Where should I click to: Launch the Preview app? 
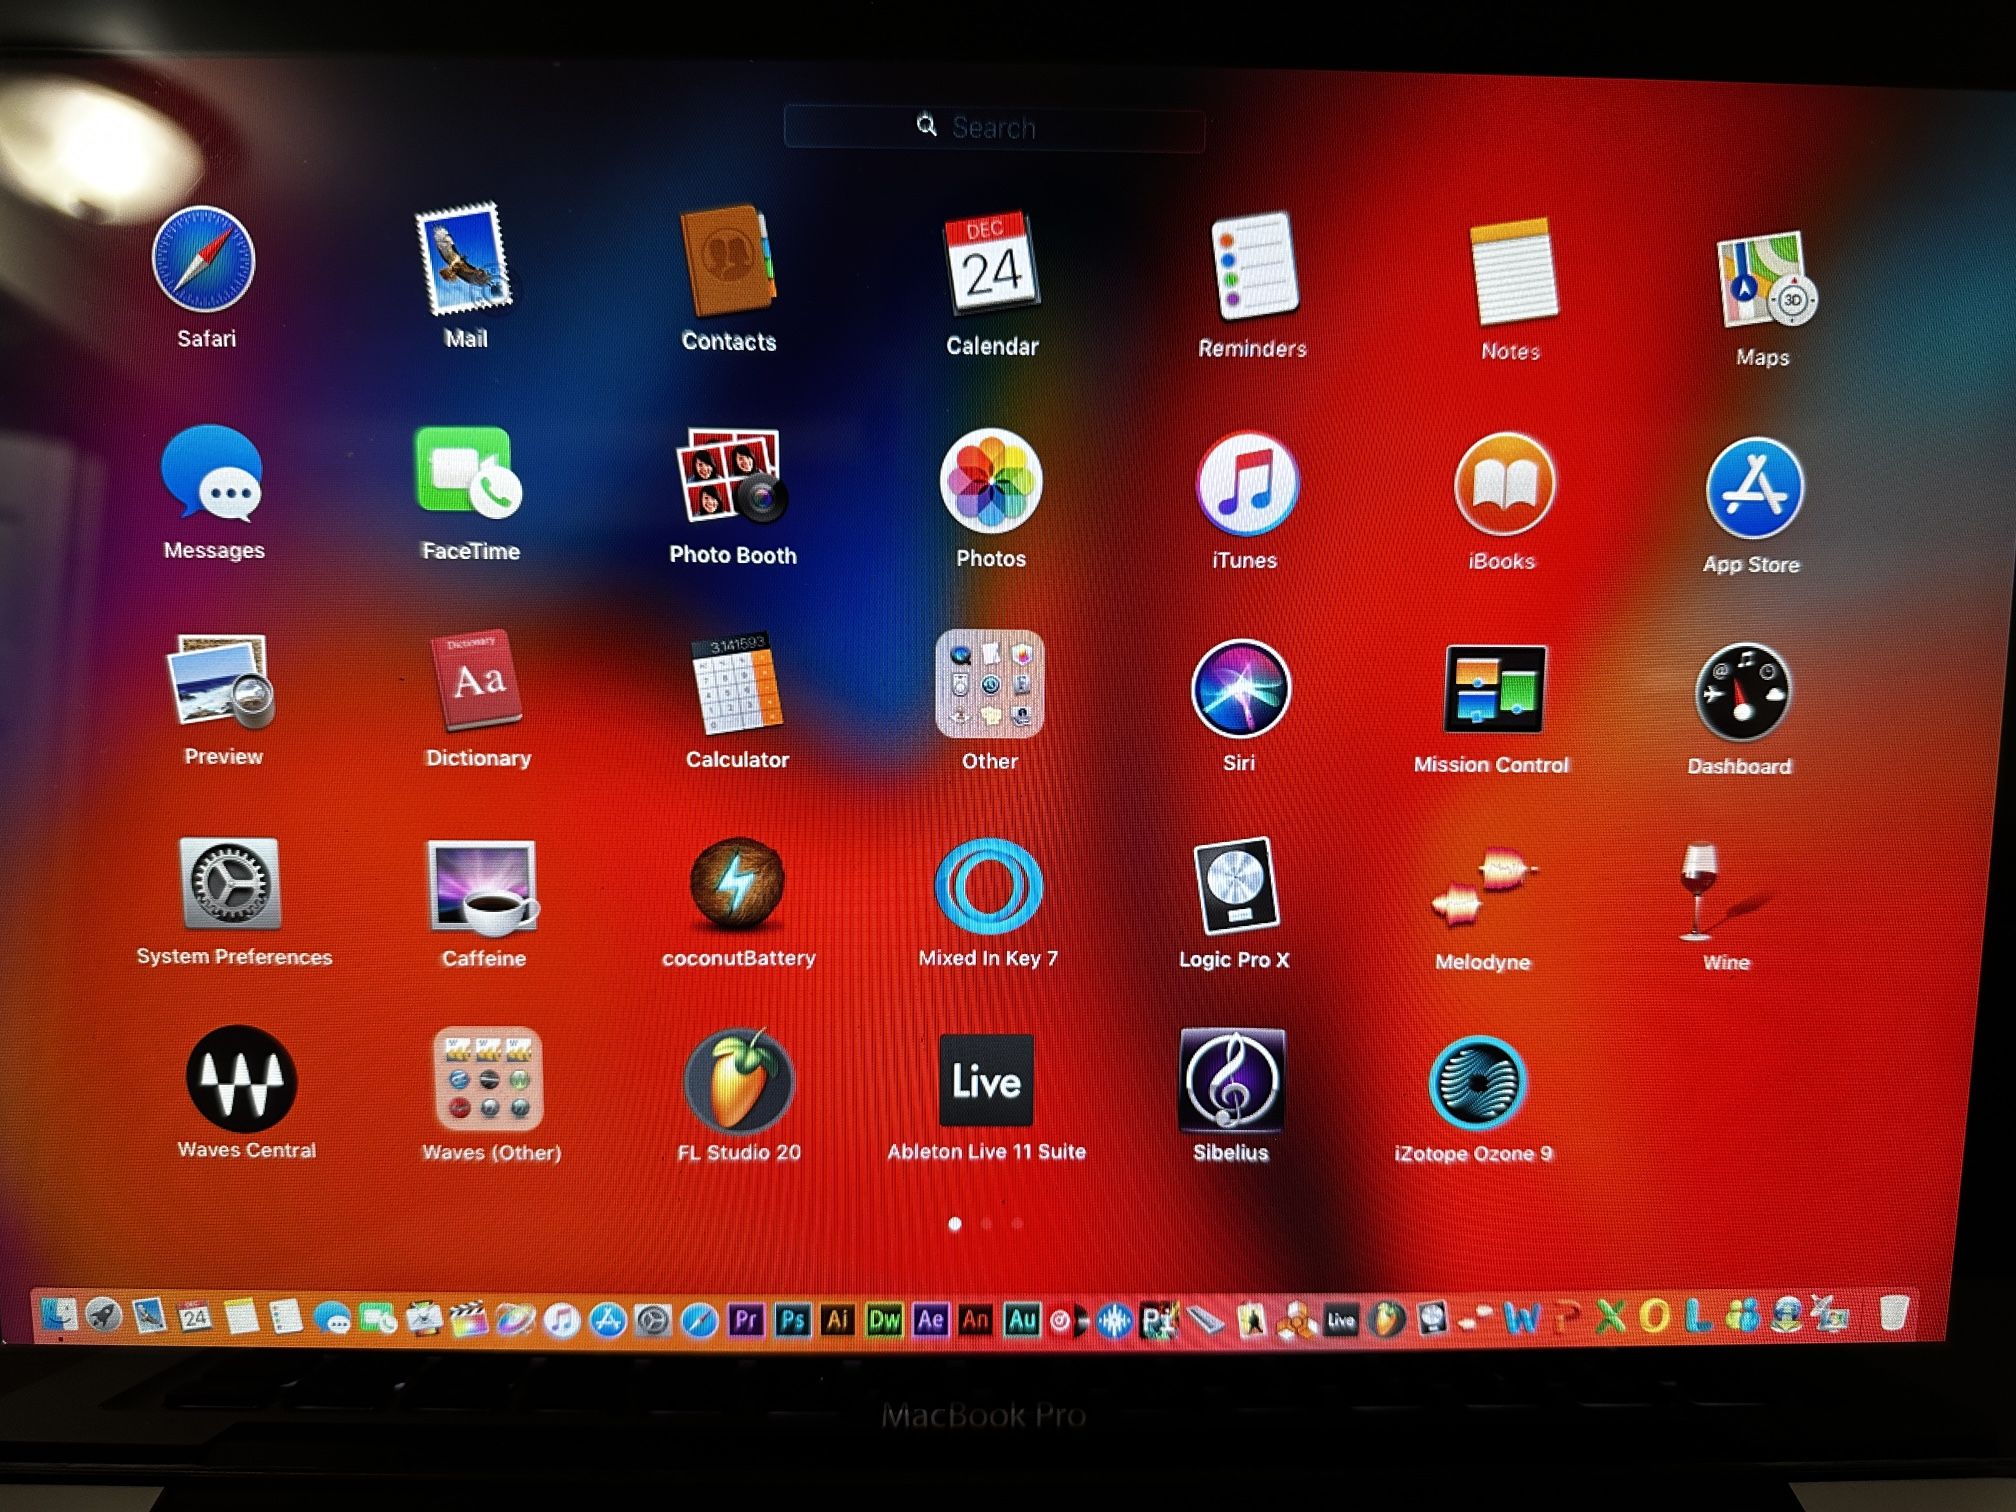pos(222,682)
